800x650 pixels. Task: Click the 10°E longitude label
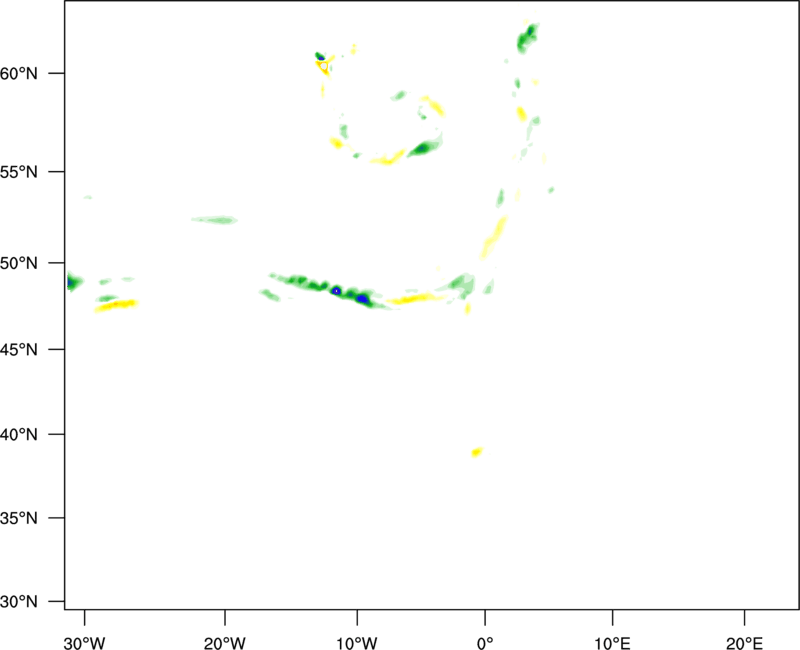tap(612, 643)
